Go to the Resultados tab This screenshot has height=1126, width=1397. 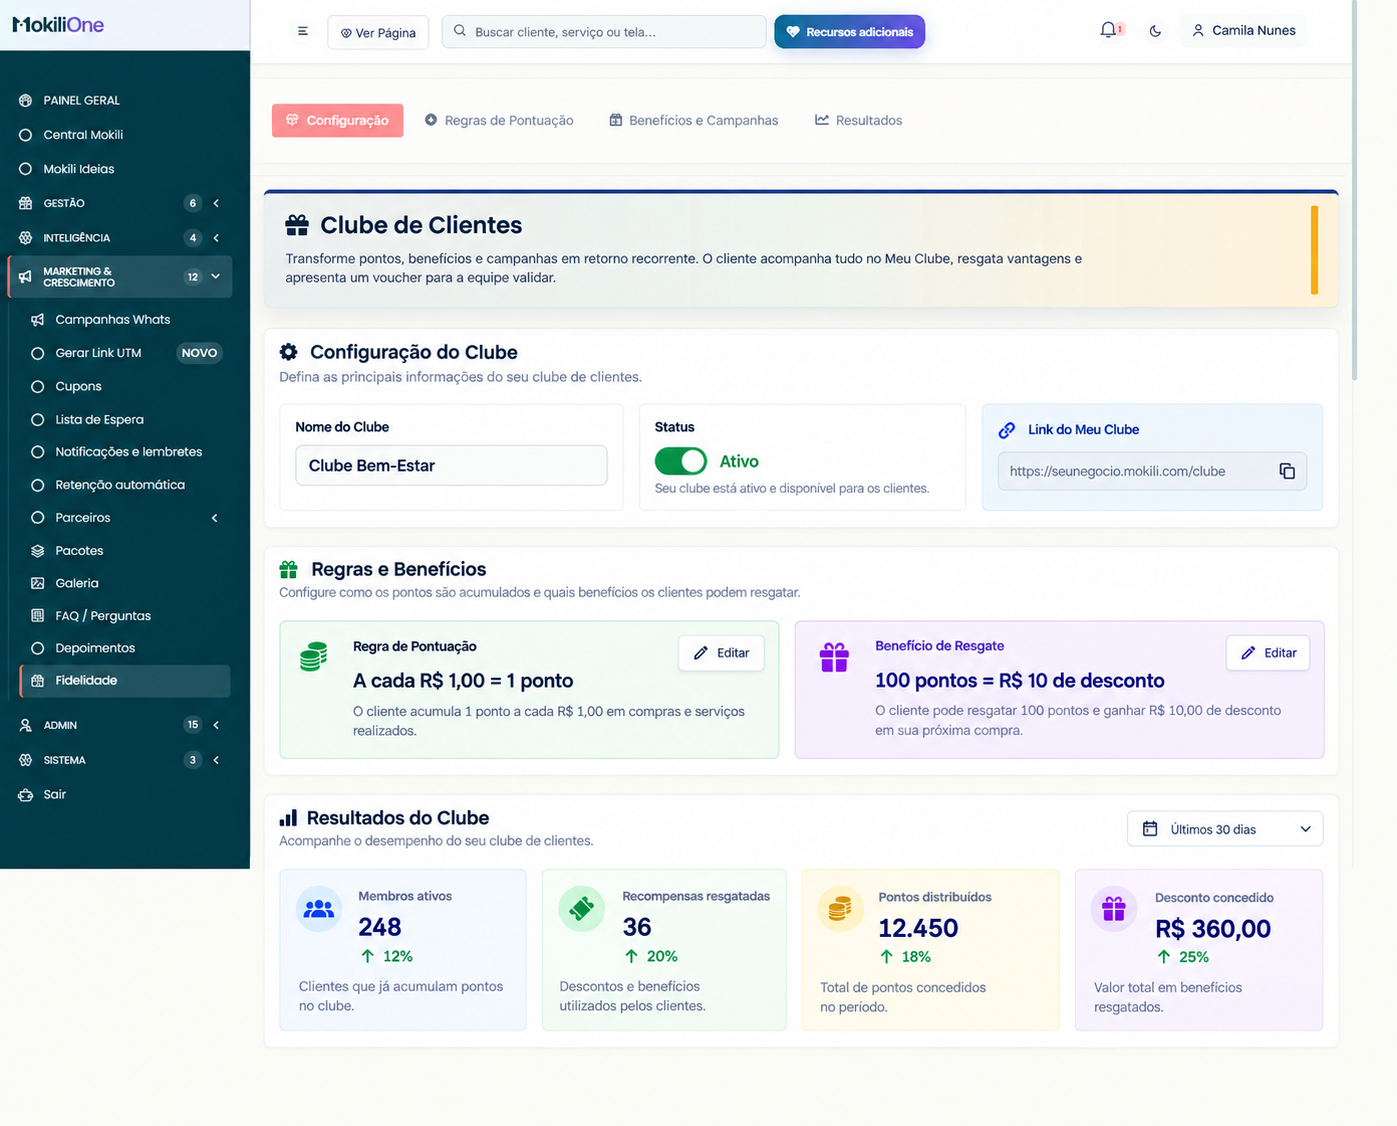point(858,120)
